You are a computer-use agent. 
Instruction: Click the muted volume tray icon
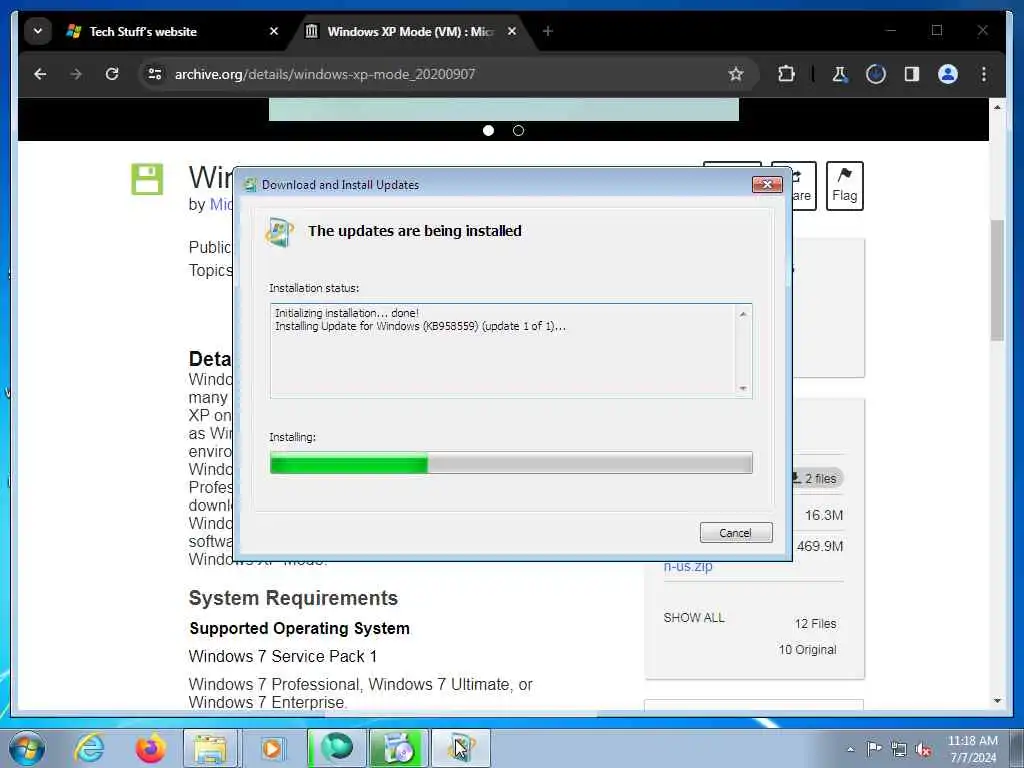923,749
